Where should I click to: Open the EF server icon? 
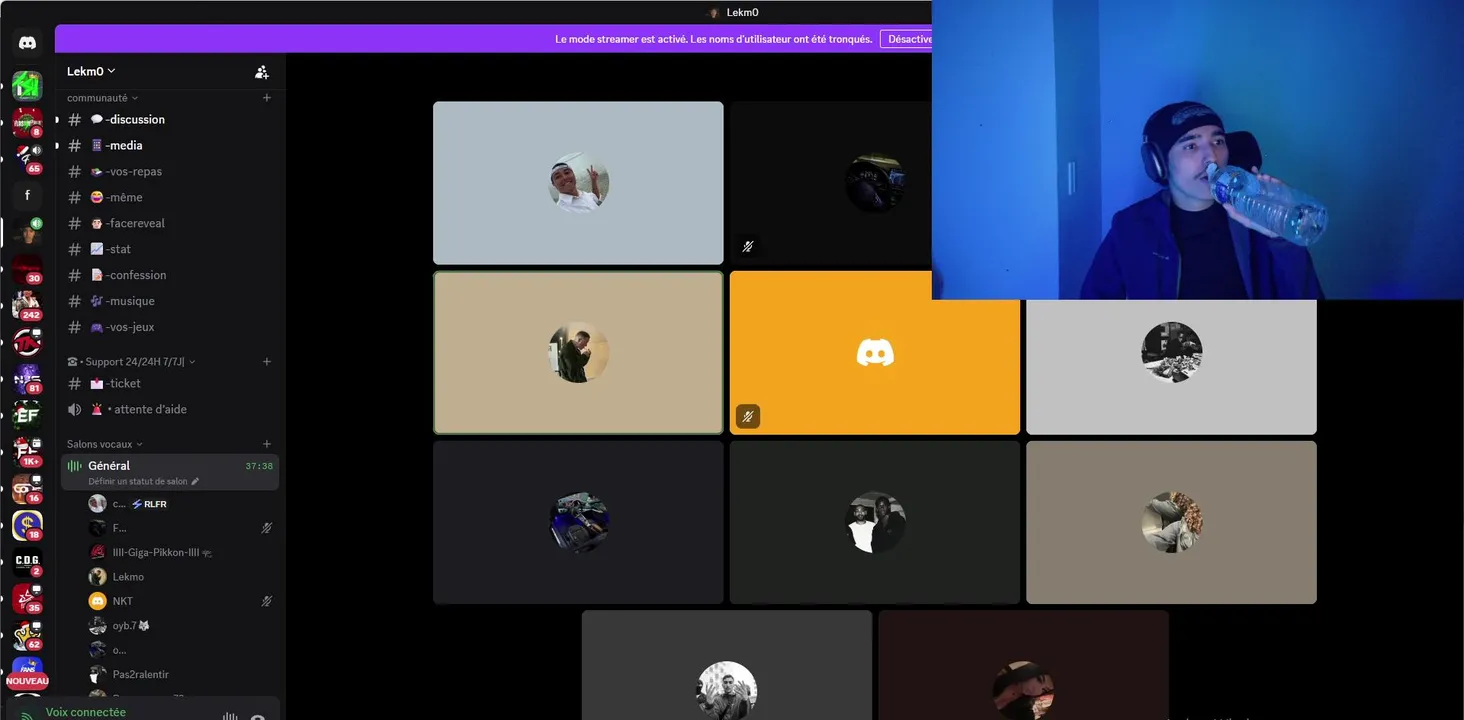27,415
